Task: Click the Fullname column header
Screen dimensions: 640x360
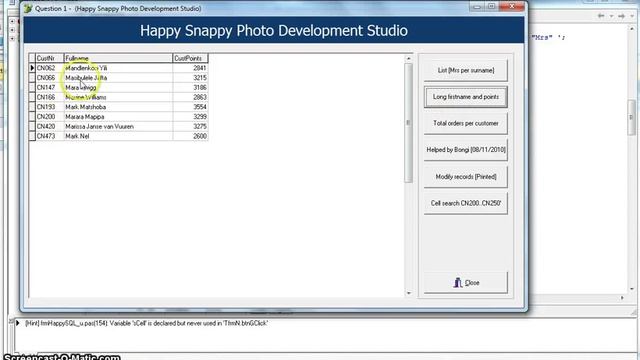Action: [x=118, y=58]
